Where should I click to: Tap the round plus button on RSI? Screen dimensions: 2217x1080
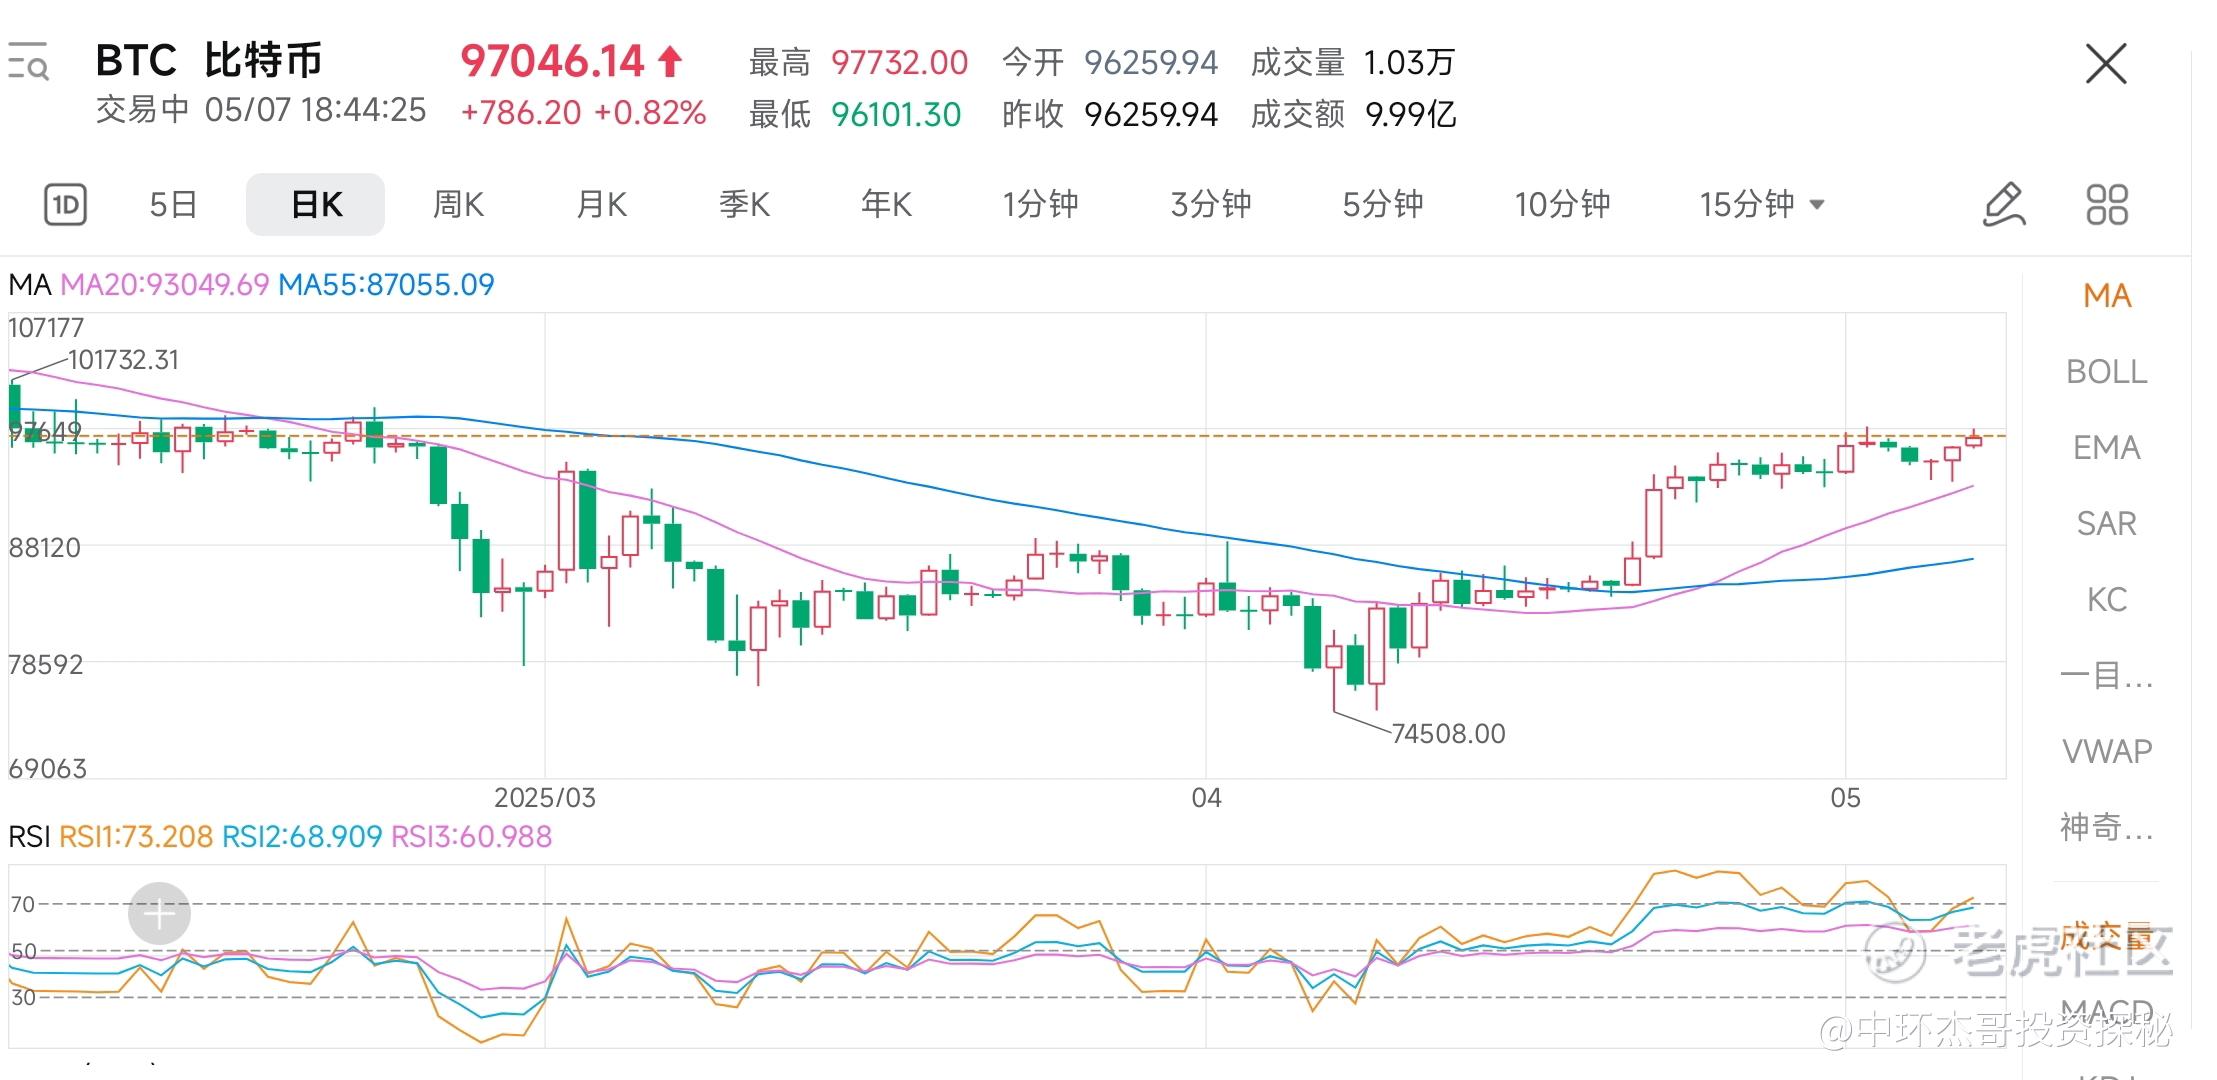159,913
